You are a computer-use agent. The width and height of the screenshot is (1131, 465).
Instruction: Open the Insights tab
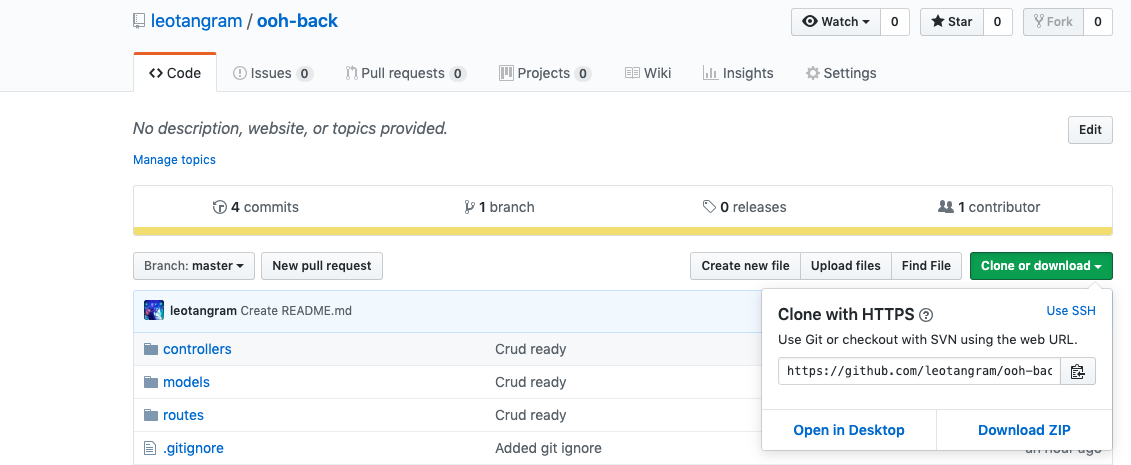(738, 73)
